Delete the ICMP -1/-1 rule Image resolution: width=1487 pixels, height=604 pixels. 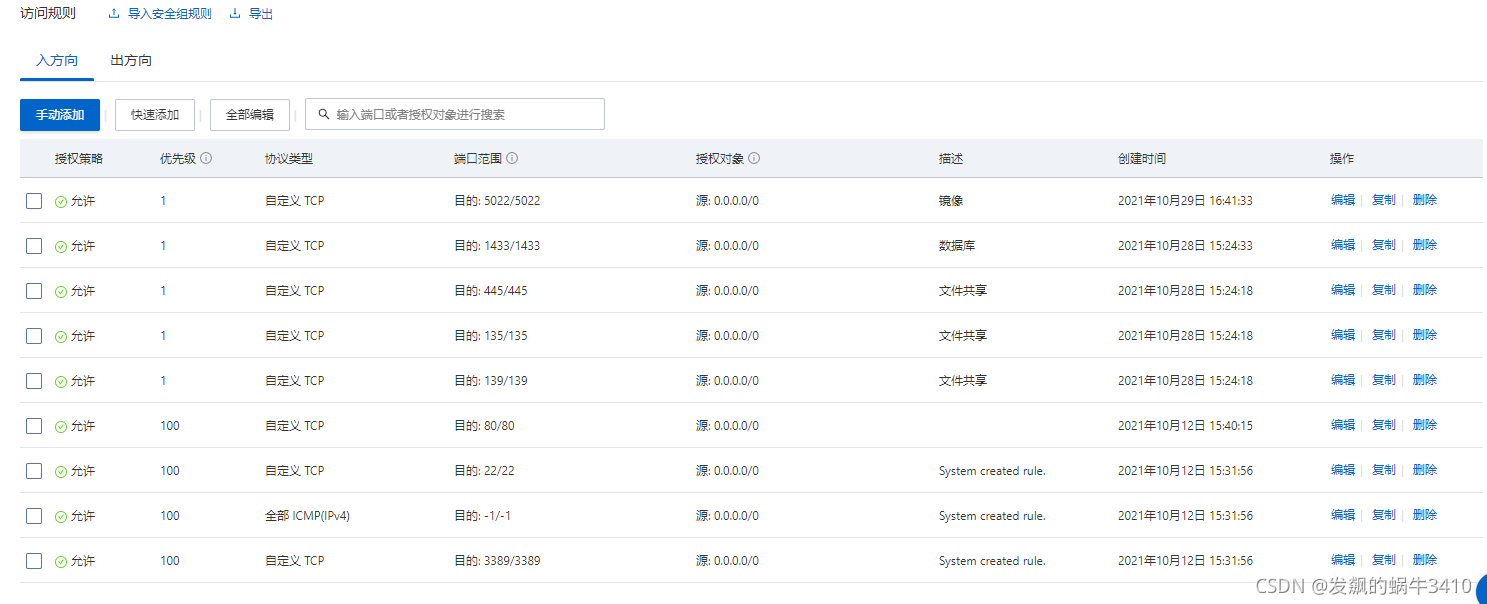point(1425,515)
